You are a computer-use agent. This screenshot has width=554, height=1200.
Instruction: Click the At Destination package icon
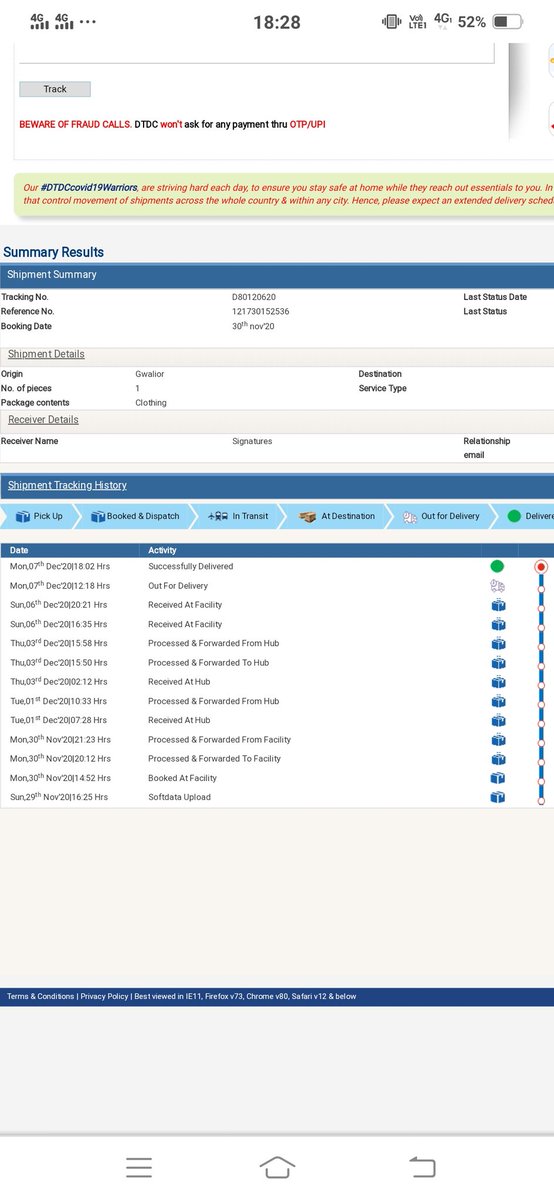point(310,516)
